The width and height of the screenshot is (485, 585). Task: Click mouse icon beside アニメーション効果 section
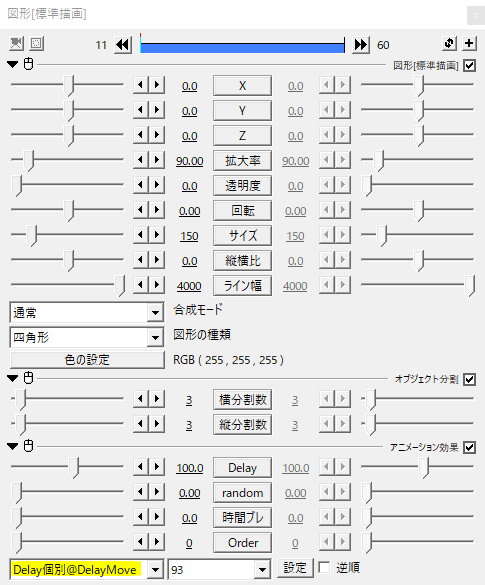[x=28, y=446]
